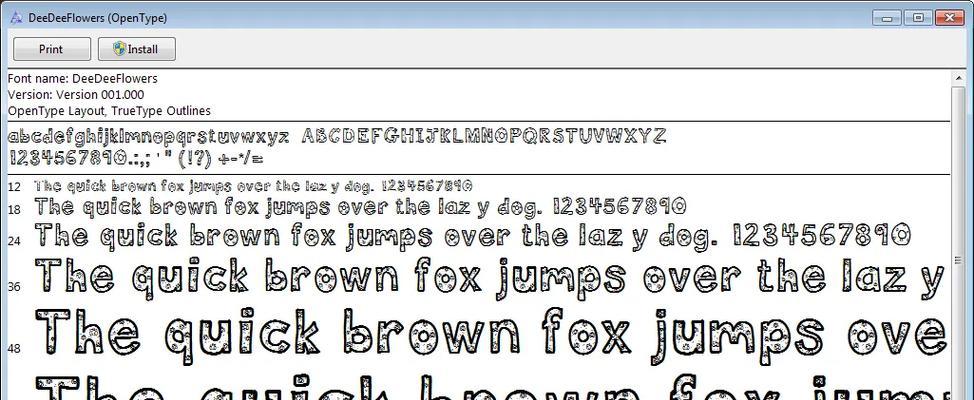
Task: Click the size 24 sample label
Action: pos(14,240)
